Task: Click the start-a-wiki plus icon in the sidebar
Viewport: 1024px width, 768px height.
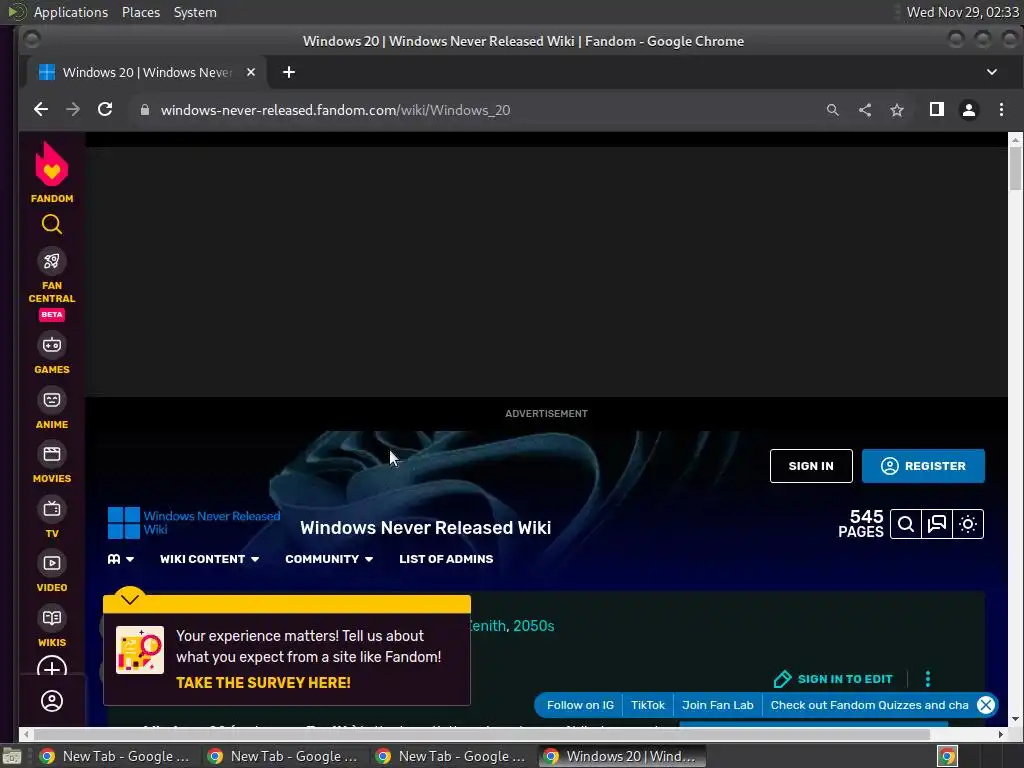Action: click(x=52, y=667)
